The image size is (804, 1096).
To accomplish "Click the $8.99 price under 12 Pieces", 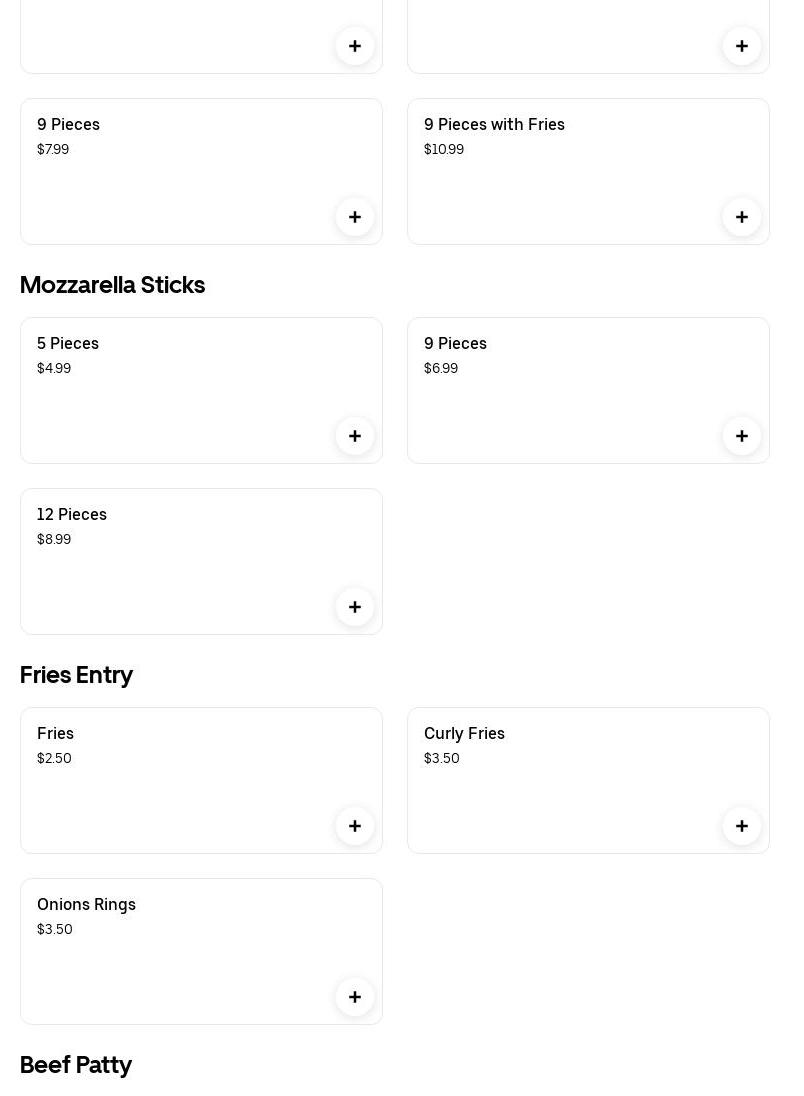I will click(54, 539).
